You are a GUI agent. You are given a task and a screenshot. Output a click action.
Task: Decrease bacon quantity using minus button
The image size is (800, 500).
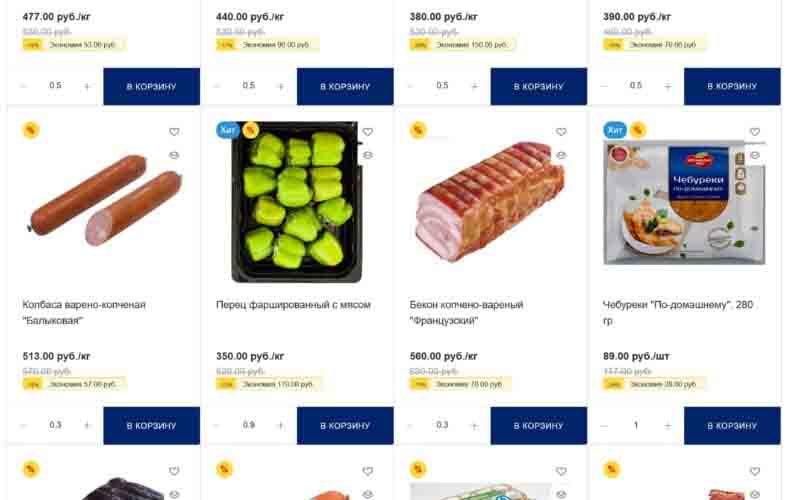pyautogui.click(x=410, y=425)
